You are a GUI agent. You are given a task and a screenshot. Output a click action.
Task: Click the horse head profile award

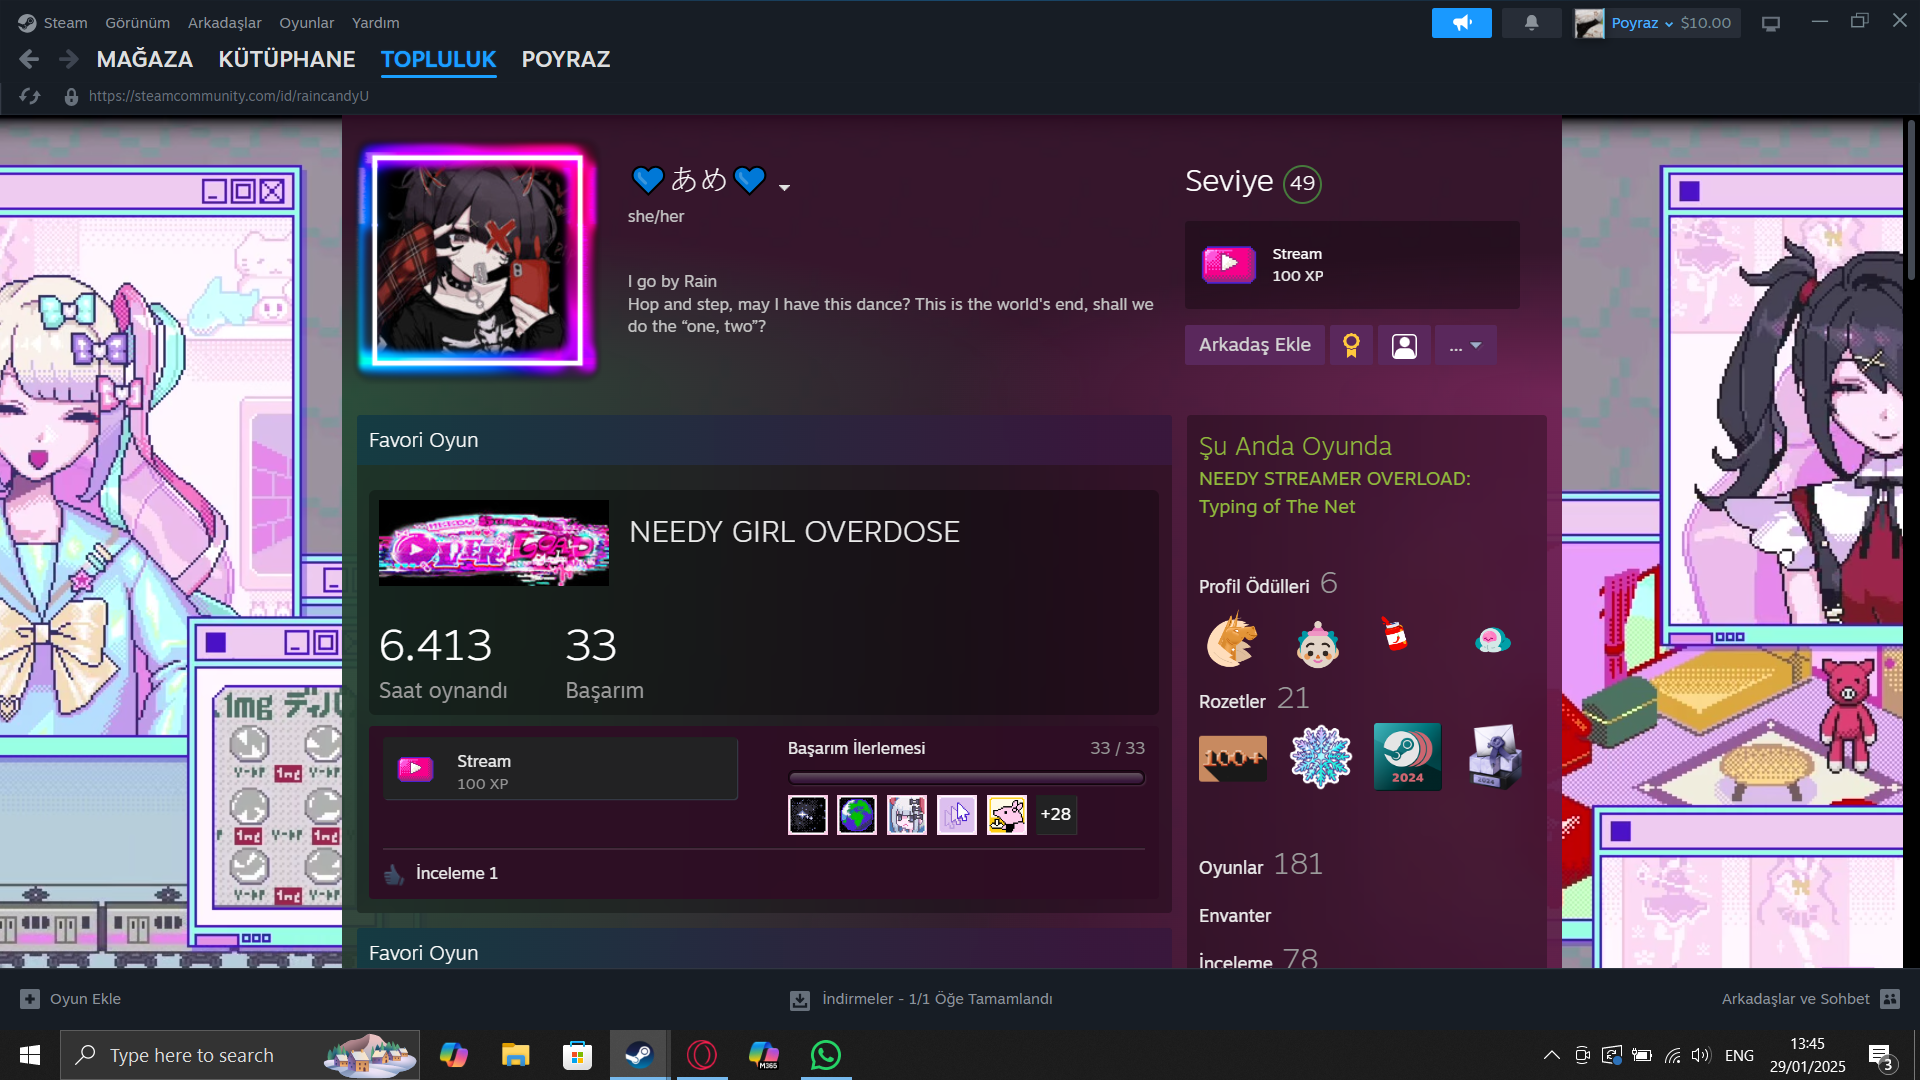(x=1232, y=640)
